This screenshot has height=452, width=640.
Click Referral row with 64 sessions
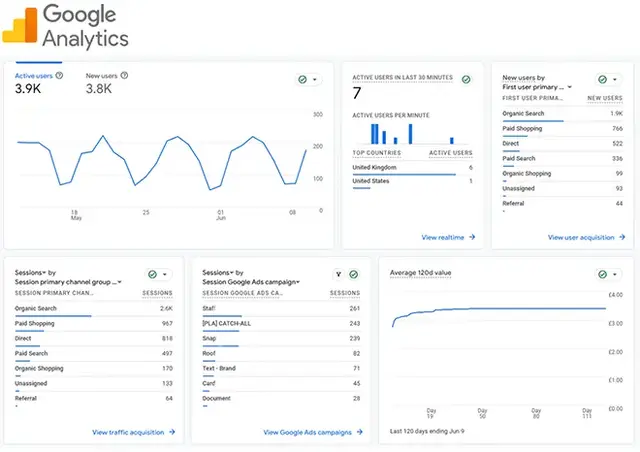(x=94, y=400)
